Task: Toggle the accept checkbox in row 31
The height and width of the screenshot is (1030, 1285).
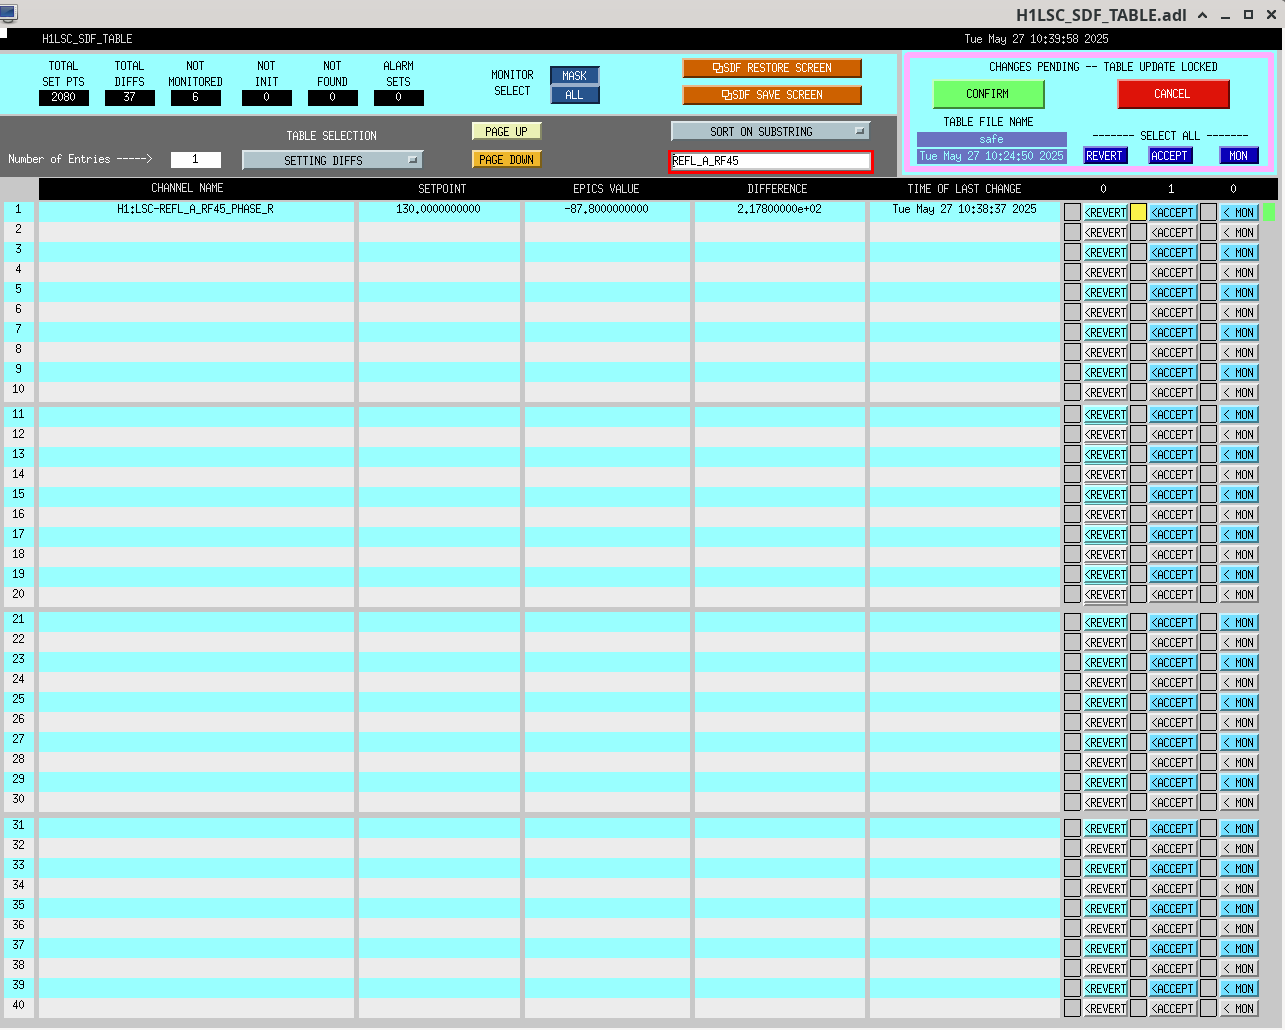Action: [x=1138, y=828]
